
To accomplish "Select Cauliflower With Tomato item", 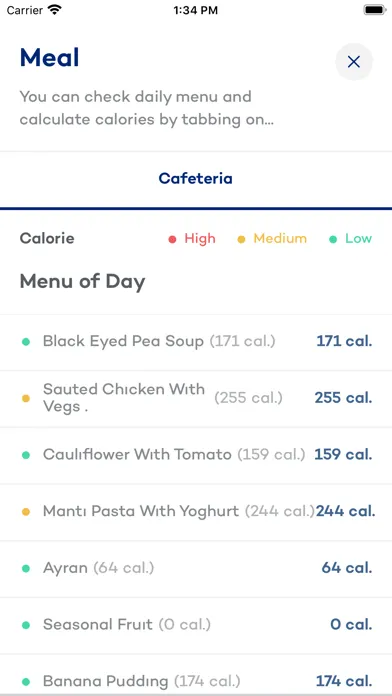I will (196, 455).
